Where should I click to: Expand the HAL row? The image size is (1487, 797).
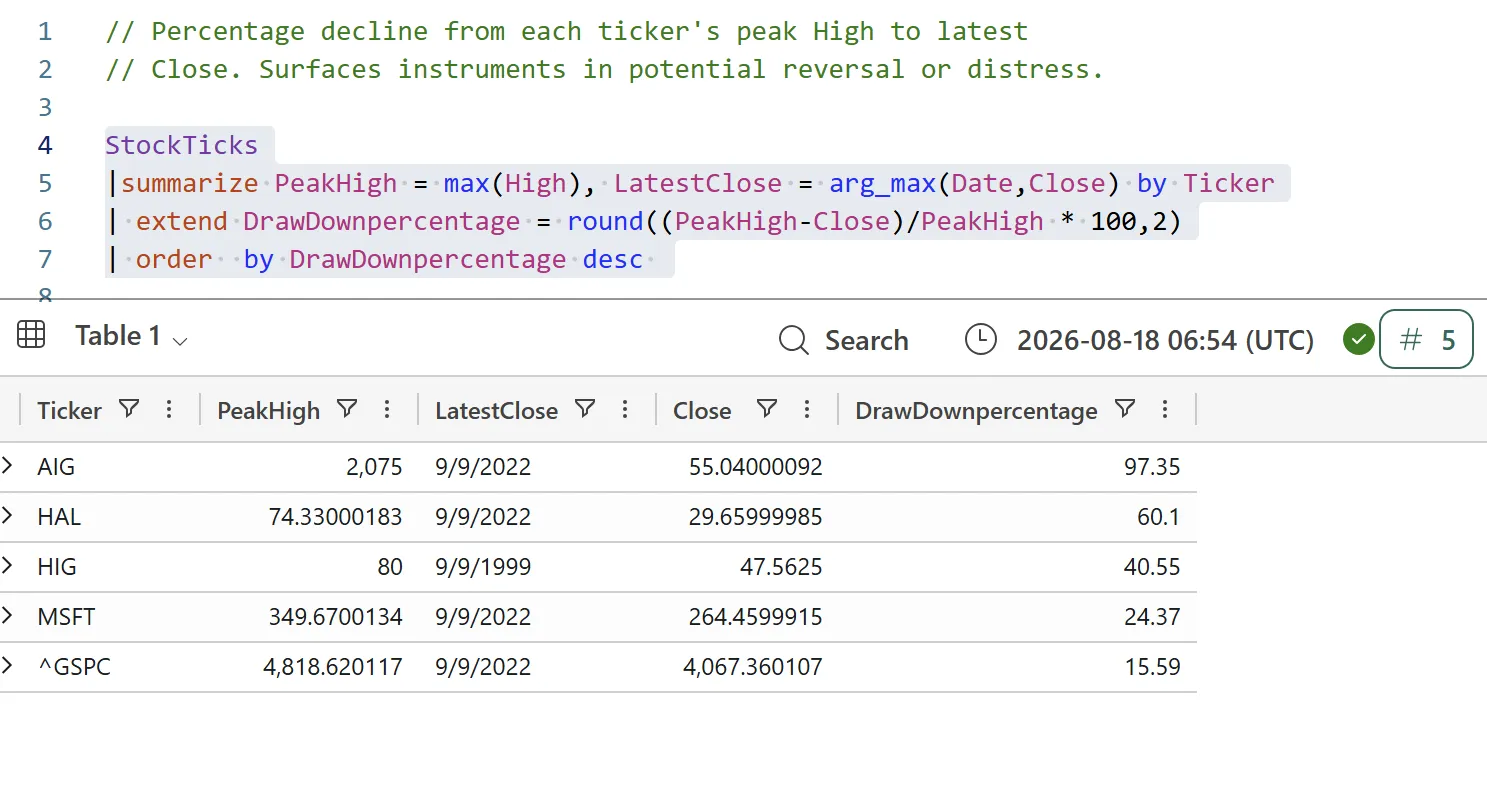click(8, 516)
